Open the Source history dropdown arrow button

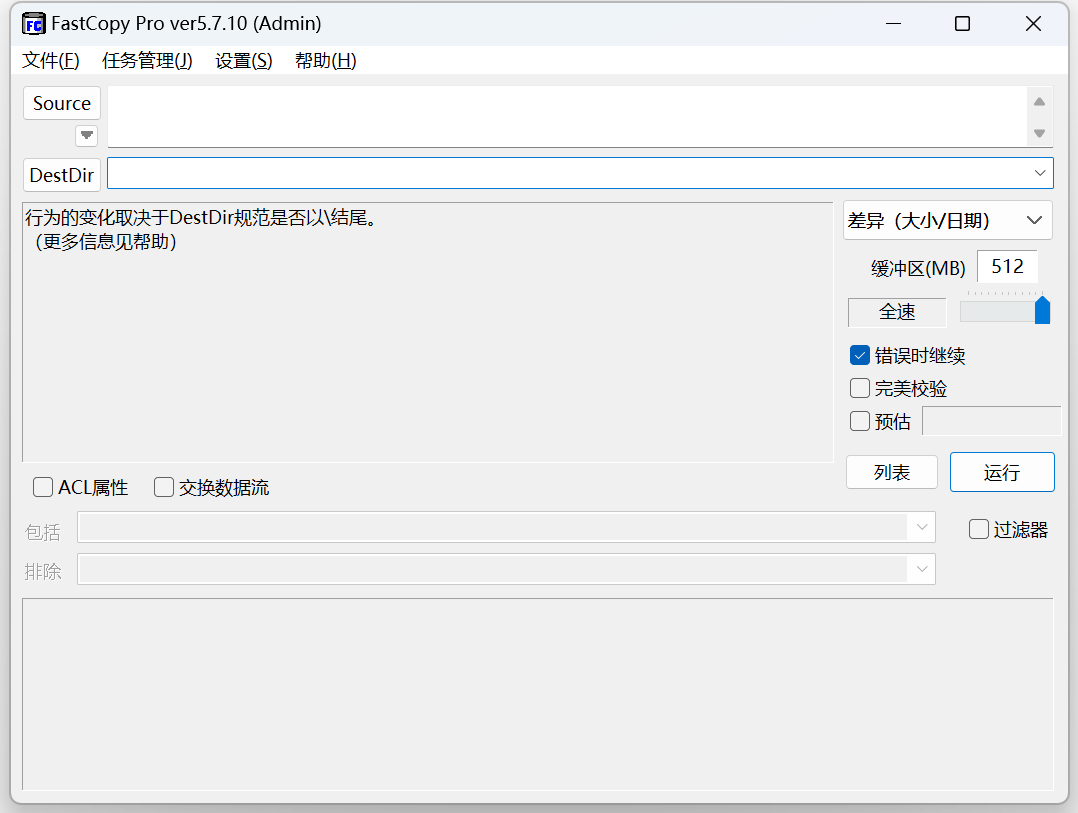[x=87, y=135]
